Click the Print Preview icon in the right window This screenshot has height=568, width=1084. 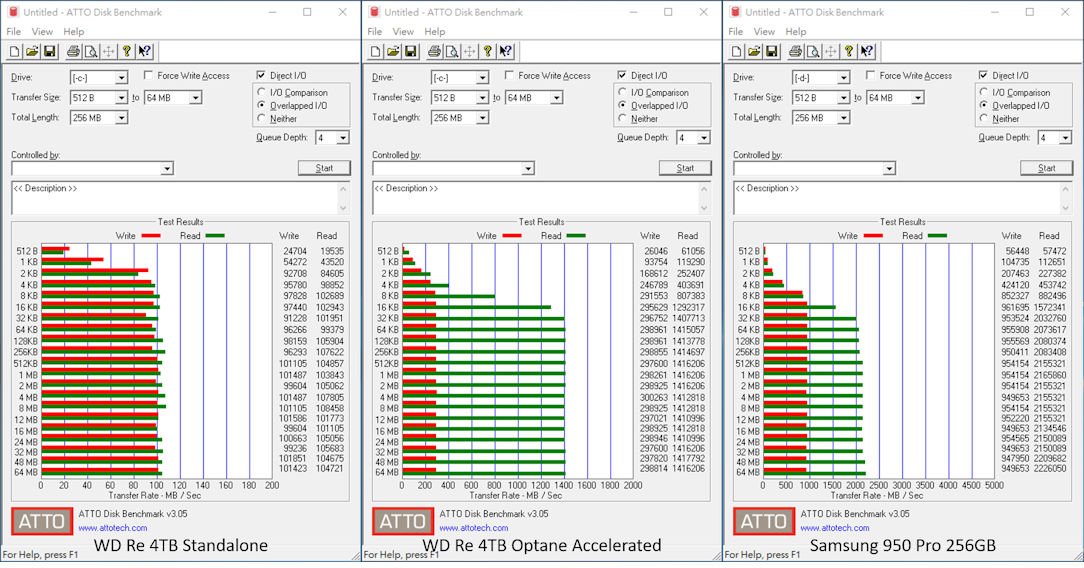coord(813,51)
